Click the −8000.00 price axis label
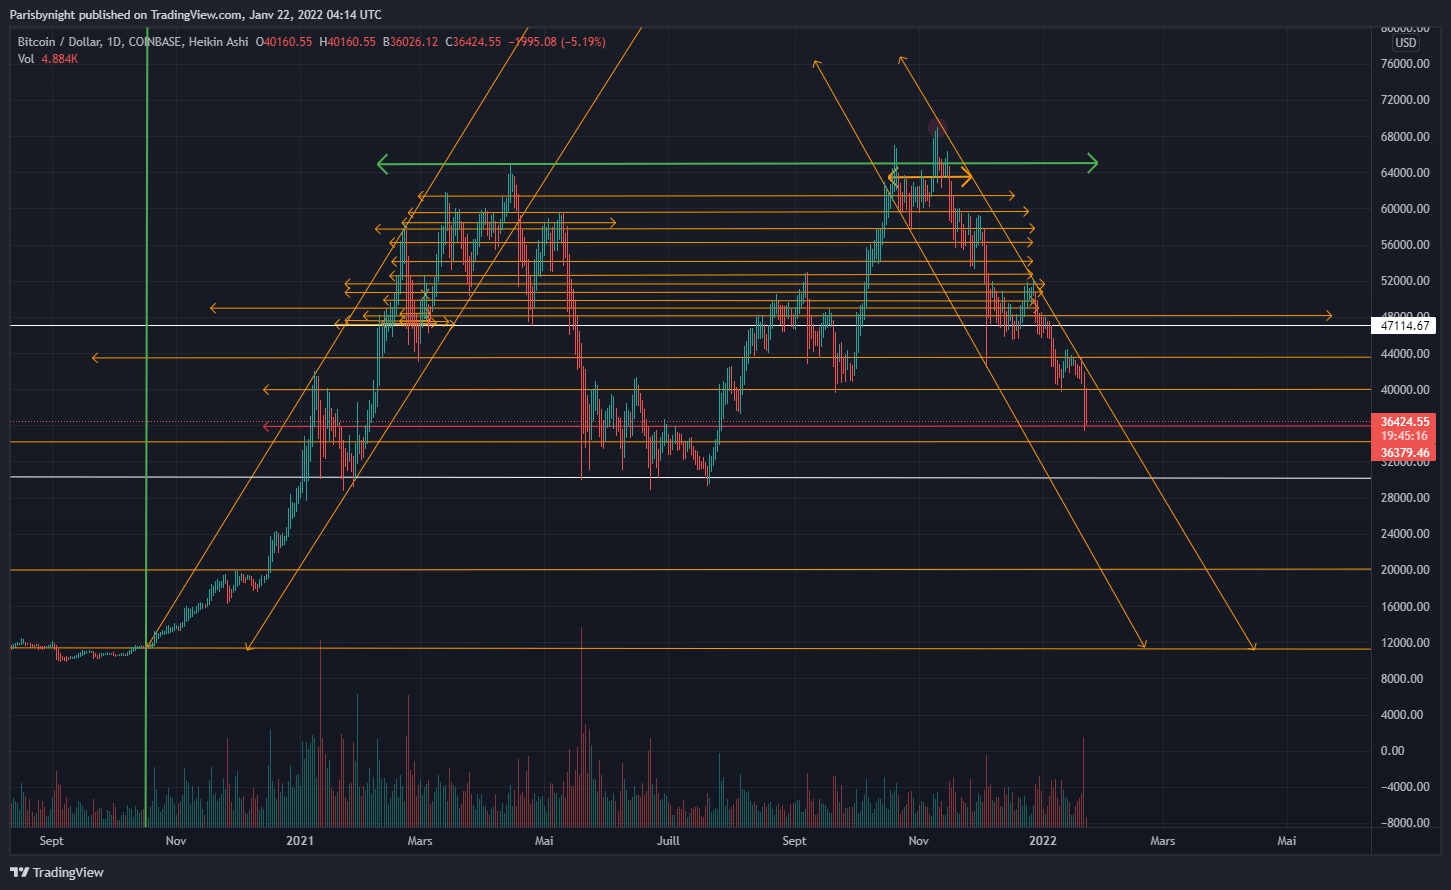This screenshot has height=890, width=1451. 1404,822
